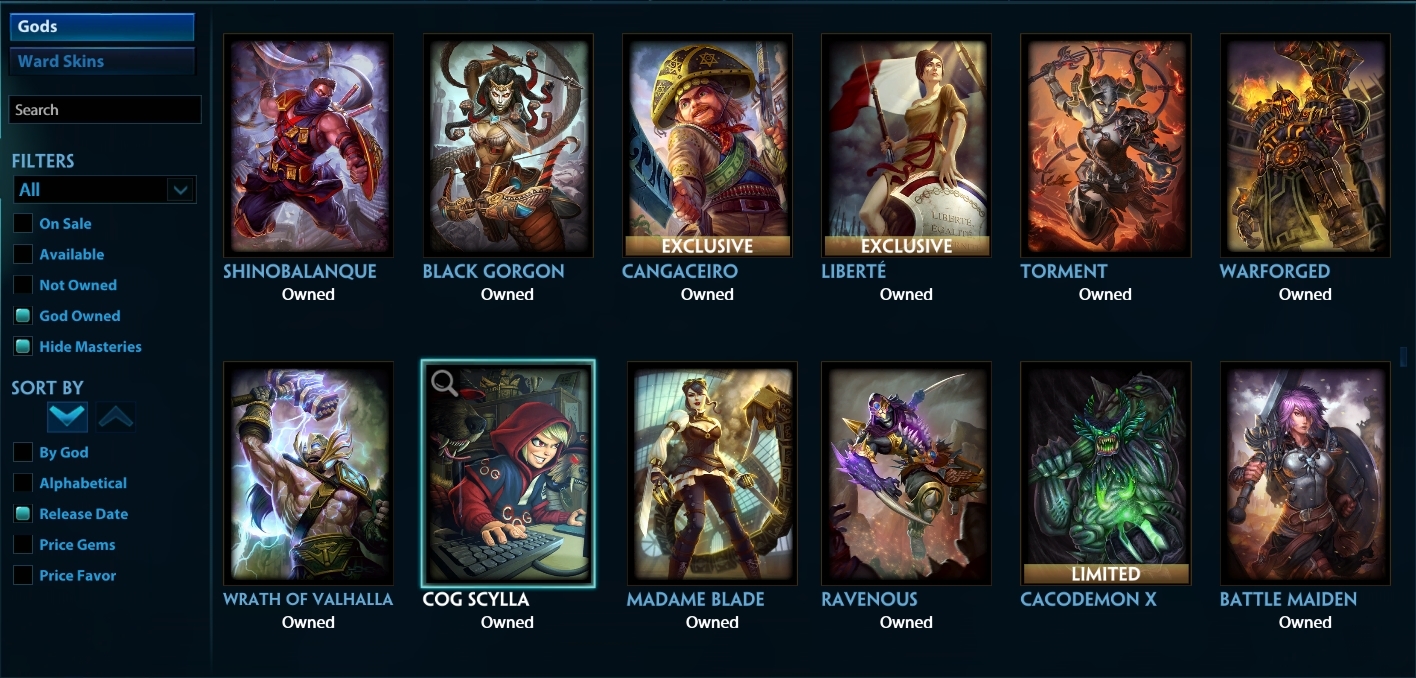
Task: Toggle the Hide Masteries checkbox
Action: tap(22, 347)
